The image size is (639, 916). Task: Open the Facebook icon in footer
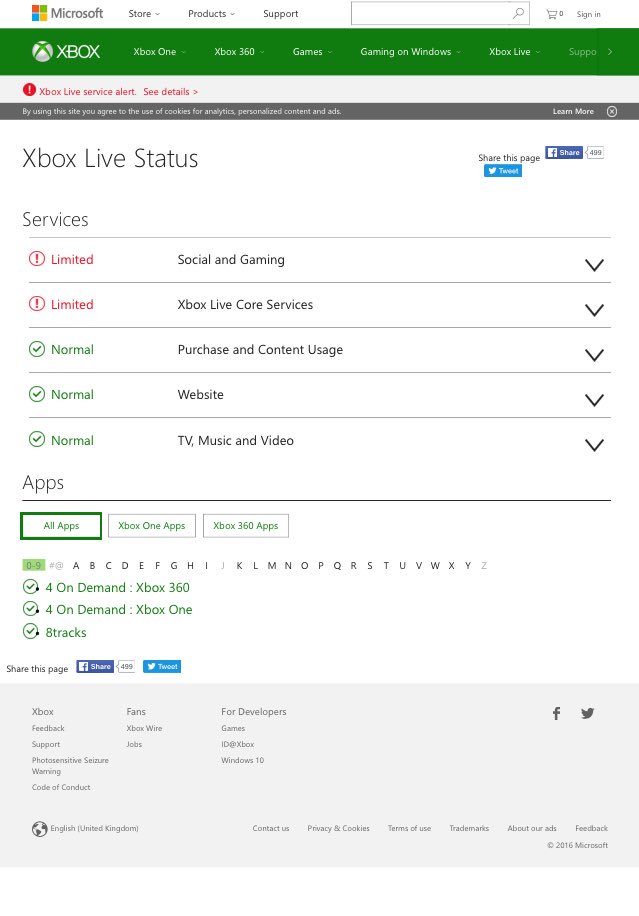[557, 713]
